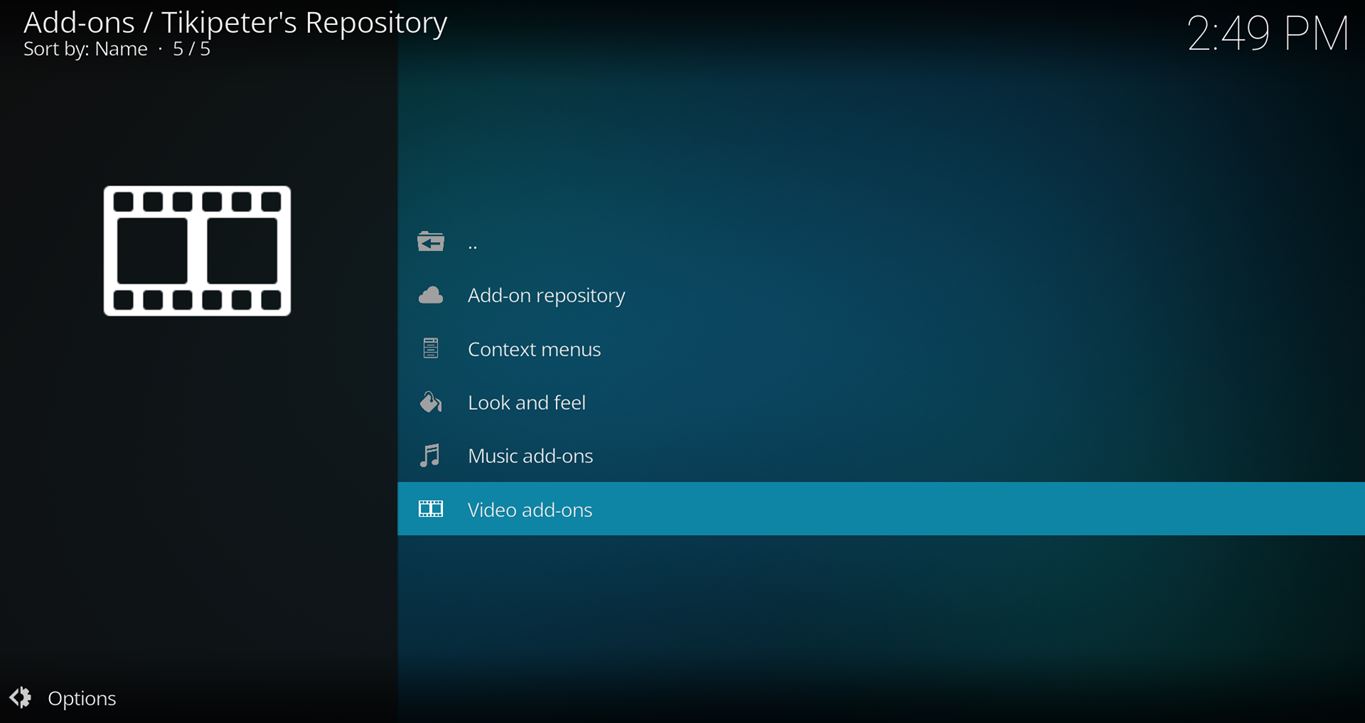1365x723 pixels.
Task: Click the paint bucket Look and feel icon
Action: 430,402
